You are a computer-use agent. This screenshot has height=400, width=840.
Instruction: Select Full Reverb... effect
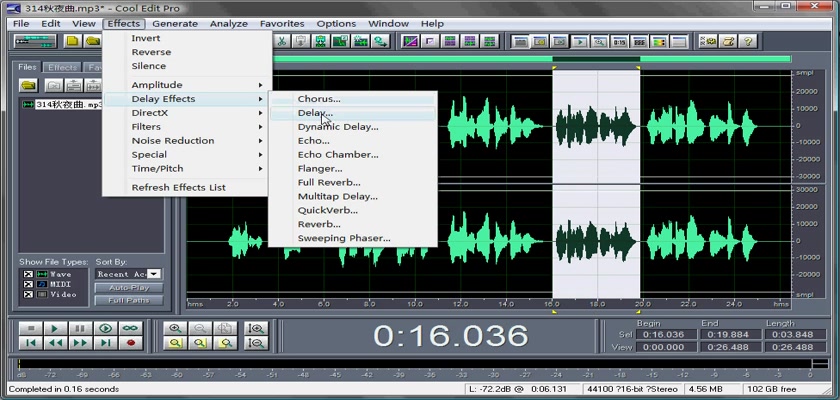[352, 183]
